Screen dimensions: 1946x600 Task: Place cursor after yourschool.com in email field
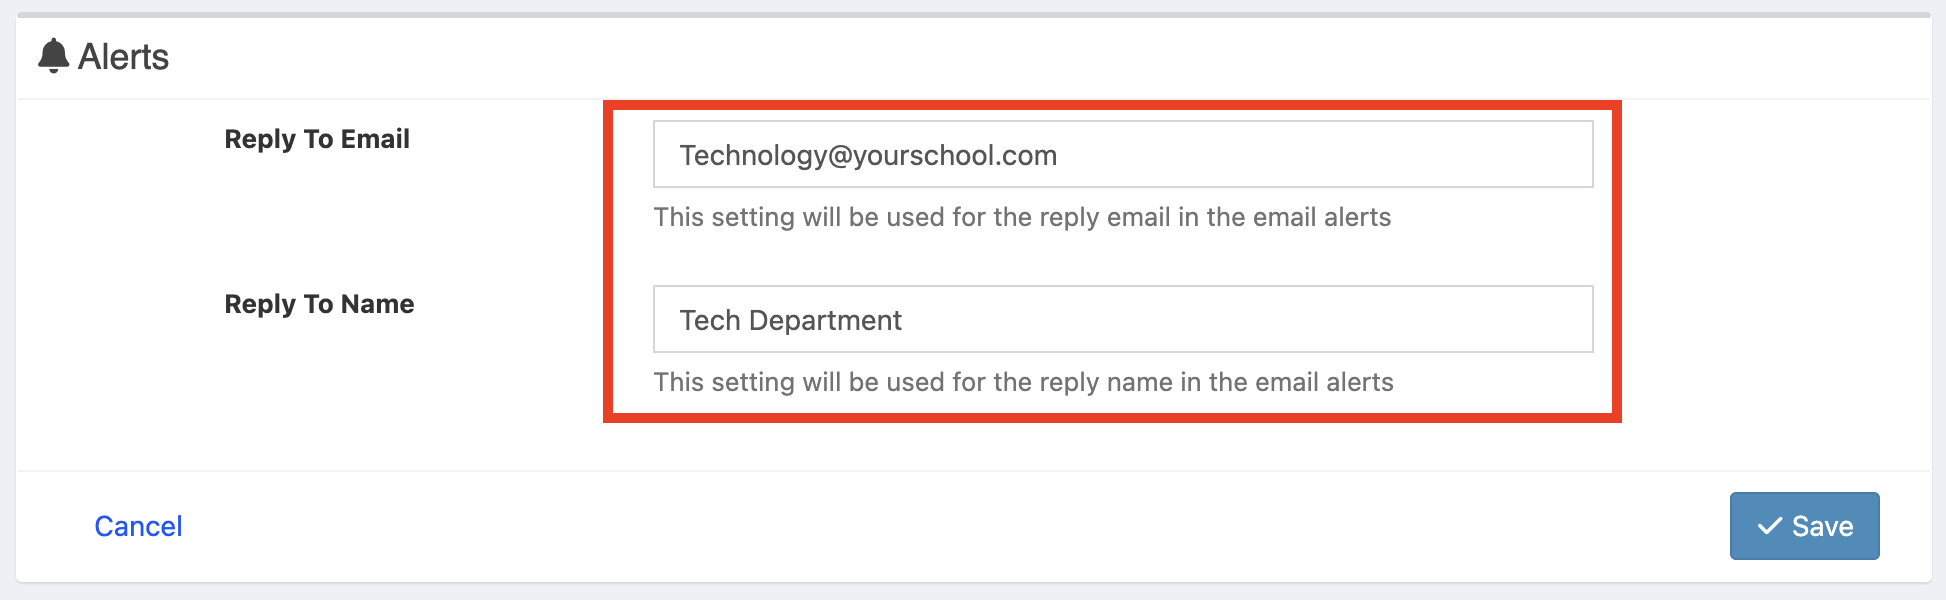point(1059,155)
